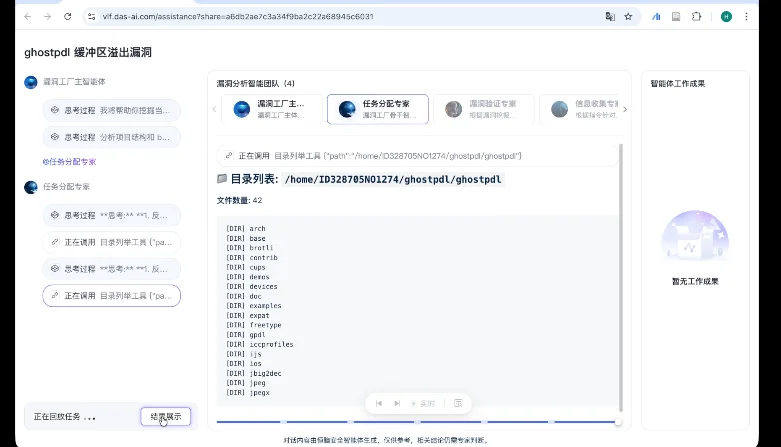Jump to next step in playback

397,403
